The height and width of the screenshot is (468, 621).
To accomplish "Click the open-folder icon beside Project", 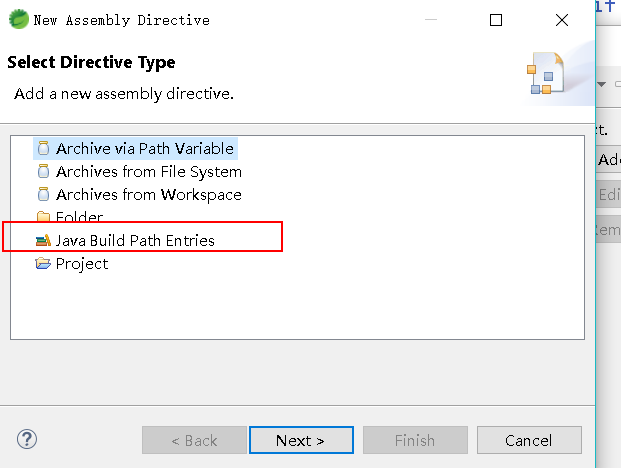I will point(43,264).
